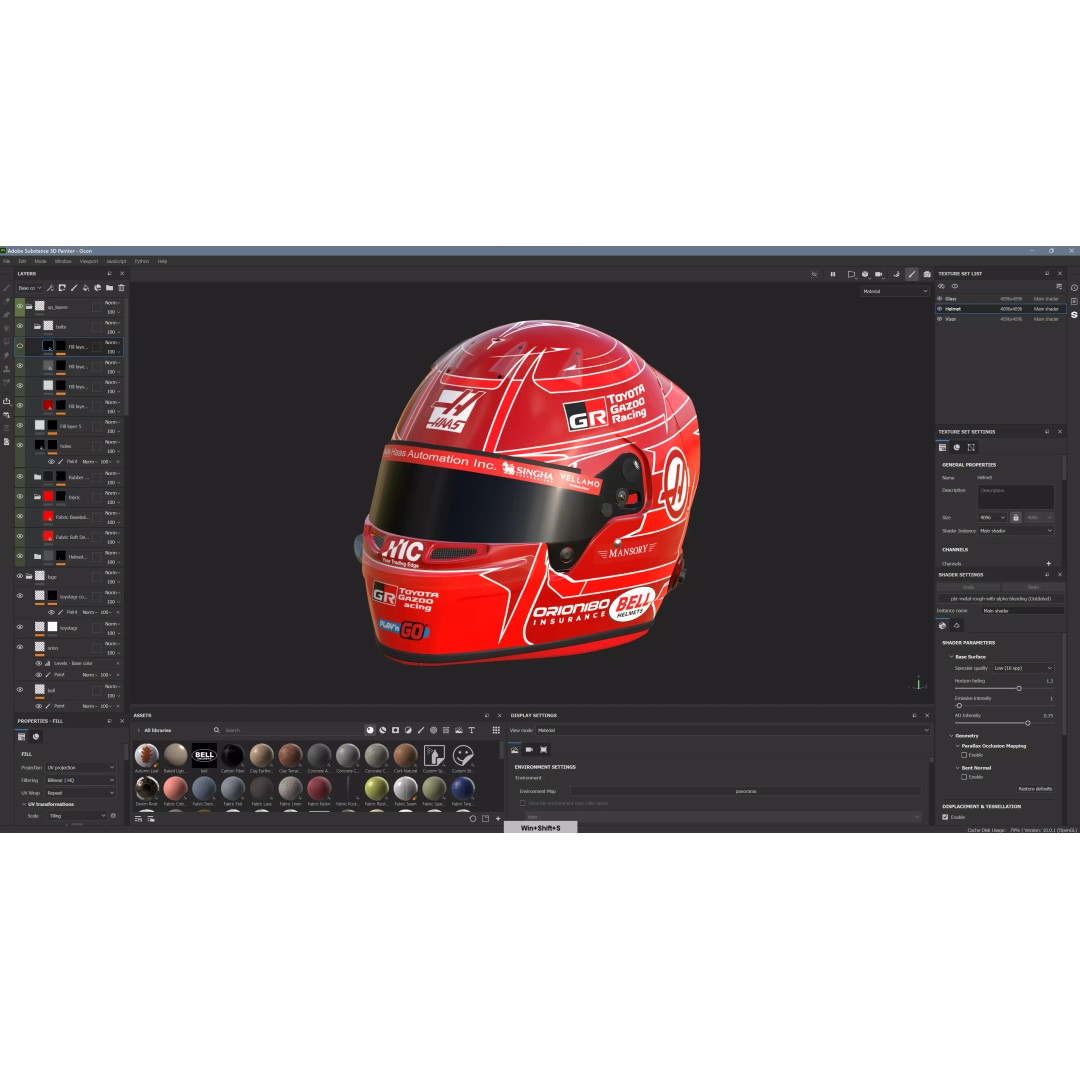Hide the Visor texture set
This screenshot has height=1080, width=1080.
click(x=939, y=319)
